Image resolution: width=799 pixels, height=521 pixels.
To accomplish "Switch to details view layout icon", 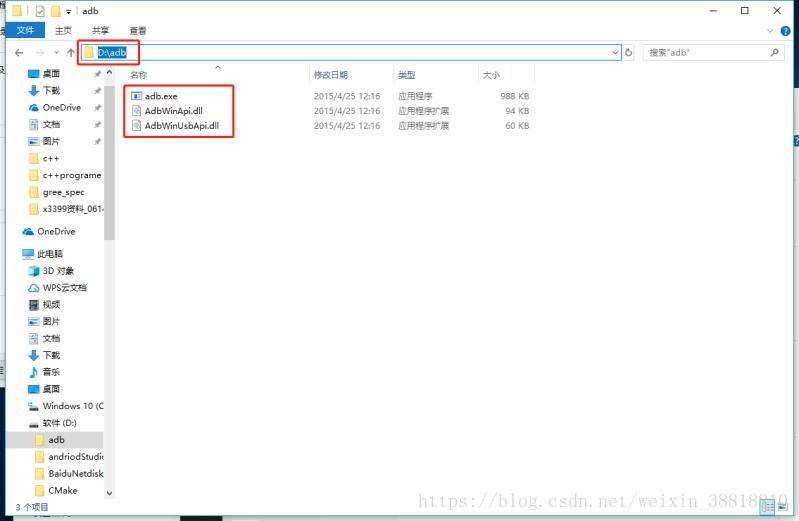I will (767, 507).
